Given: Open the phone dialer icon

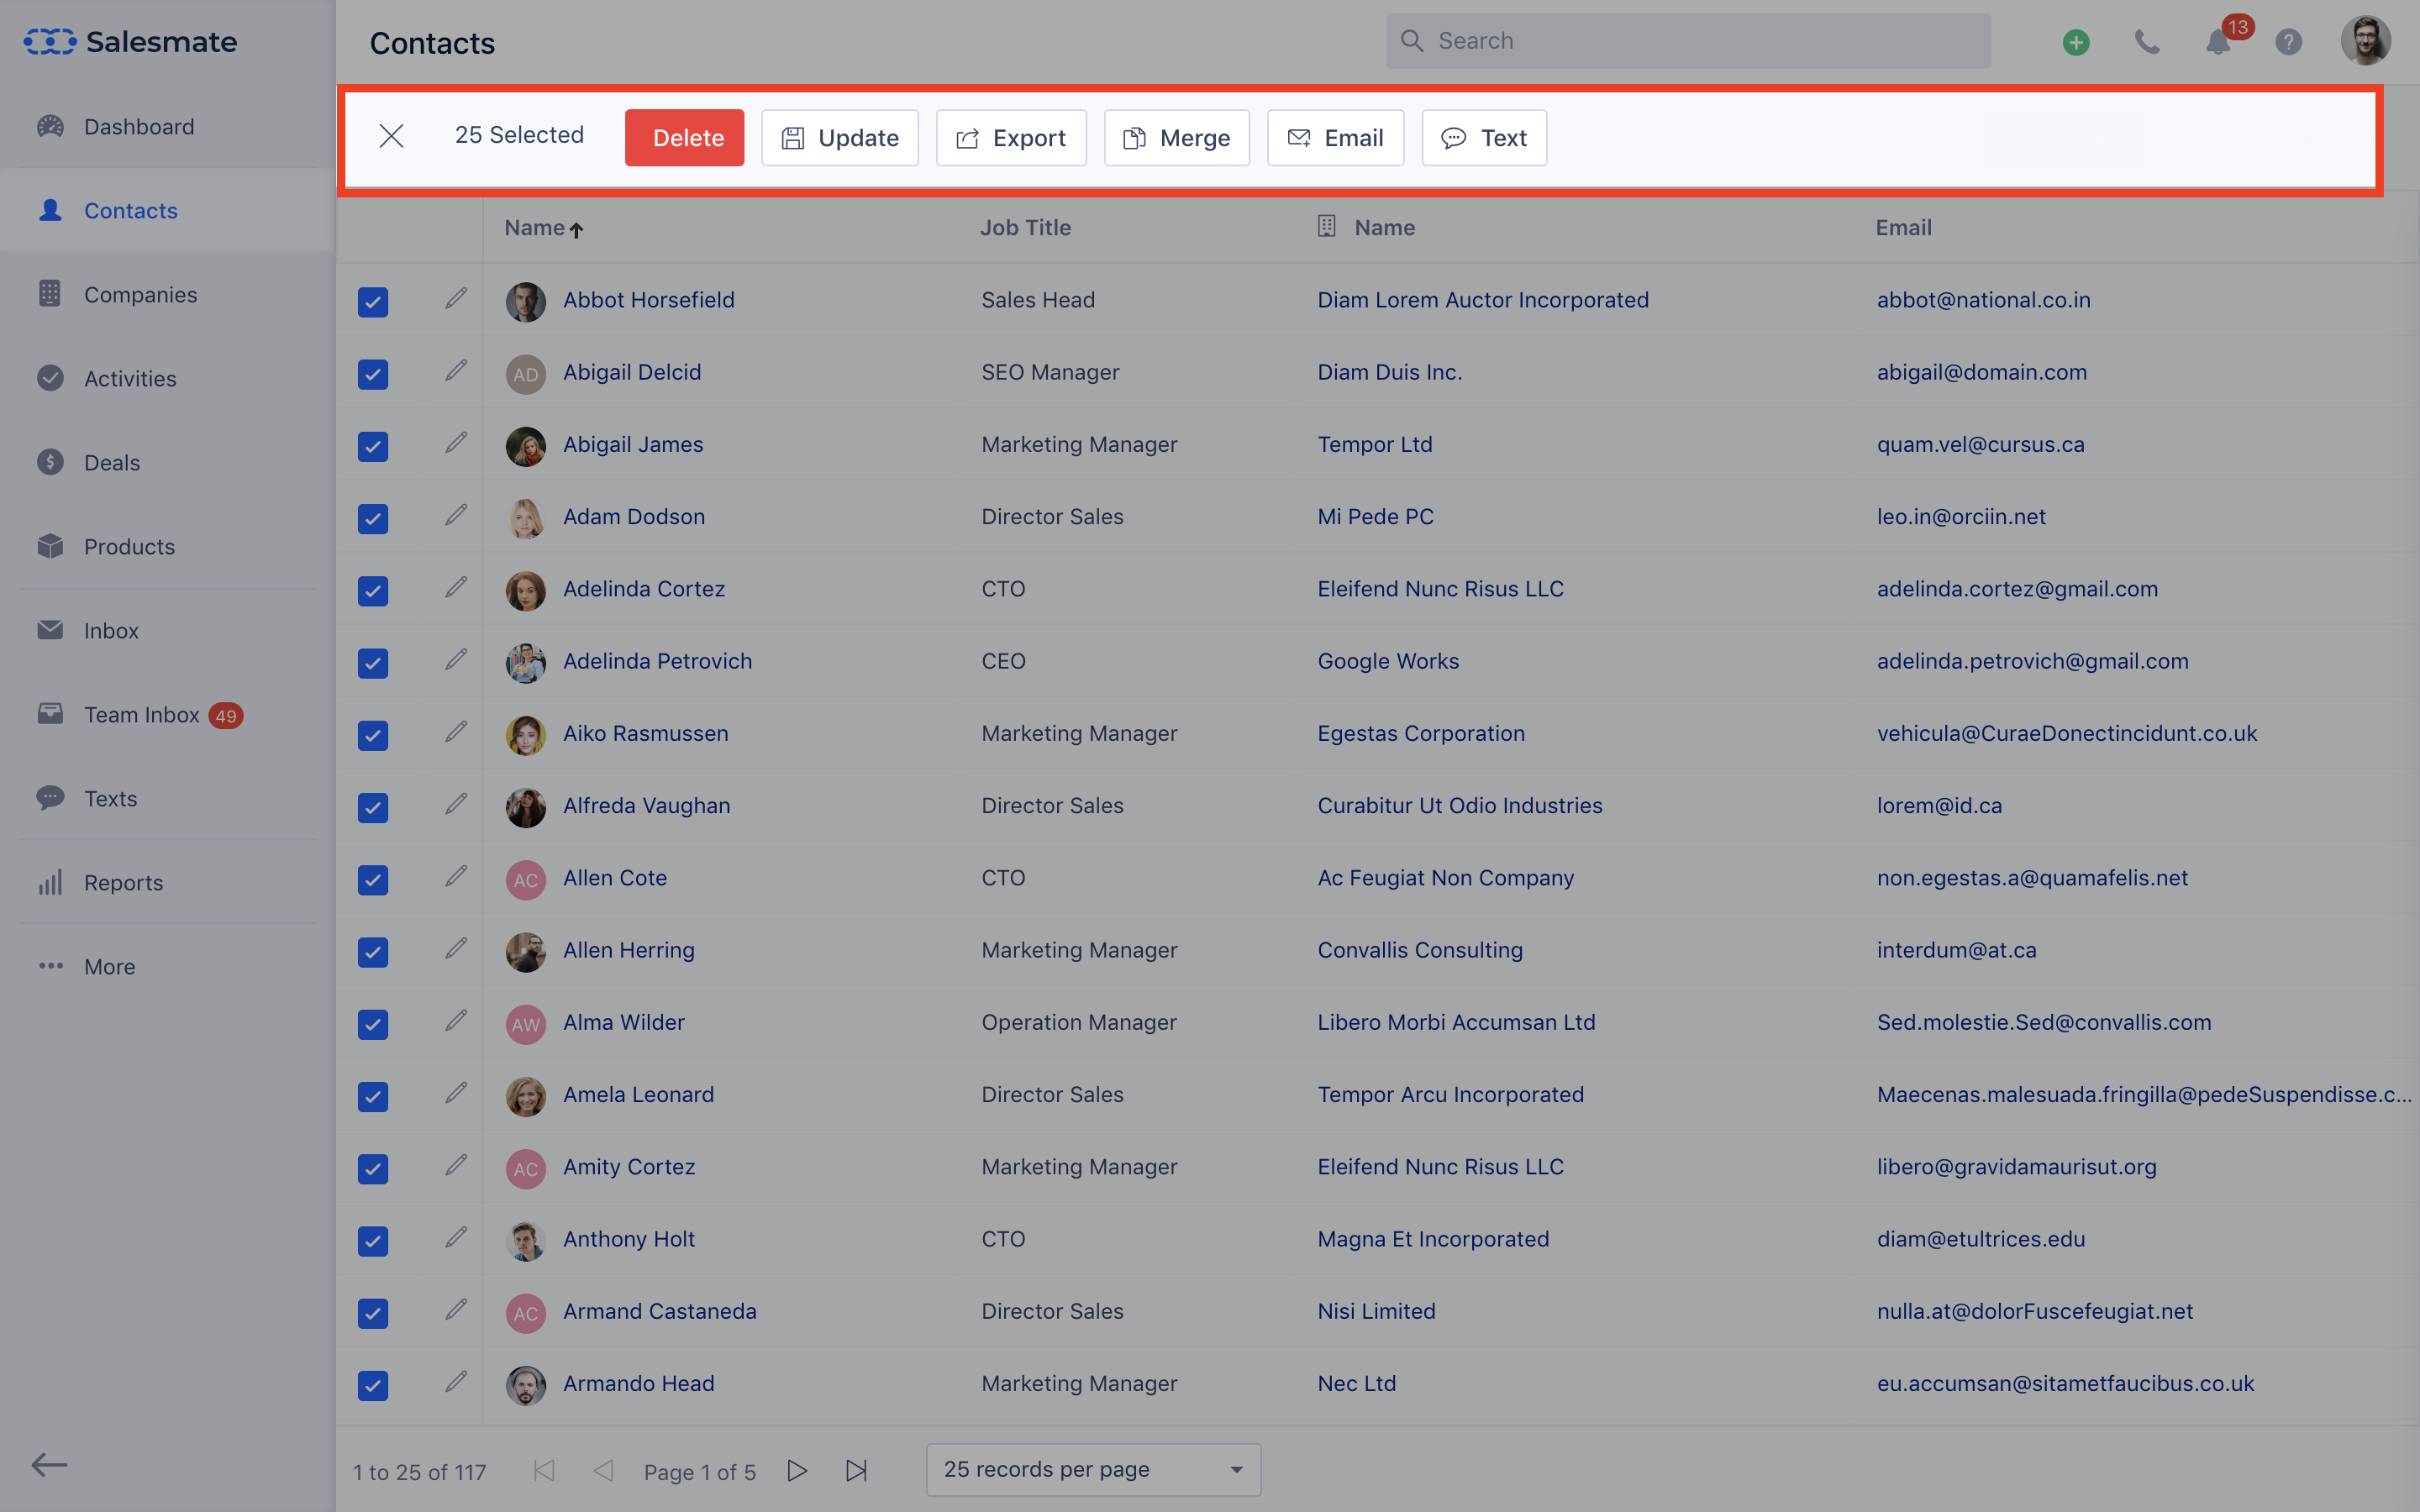Looking at the screenshot, I should 2147,42.
